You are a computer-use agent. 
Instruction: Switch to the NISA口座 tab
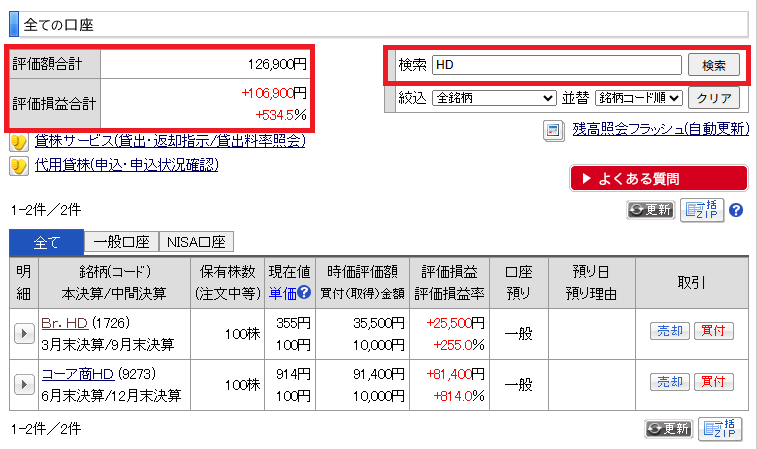tap(196, 241)
